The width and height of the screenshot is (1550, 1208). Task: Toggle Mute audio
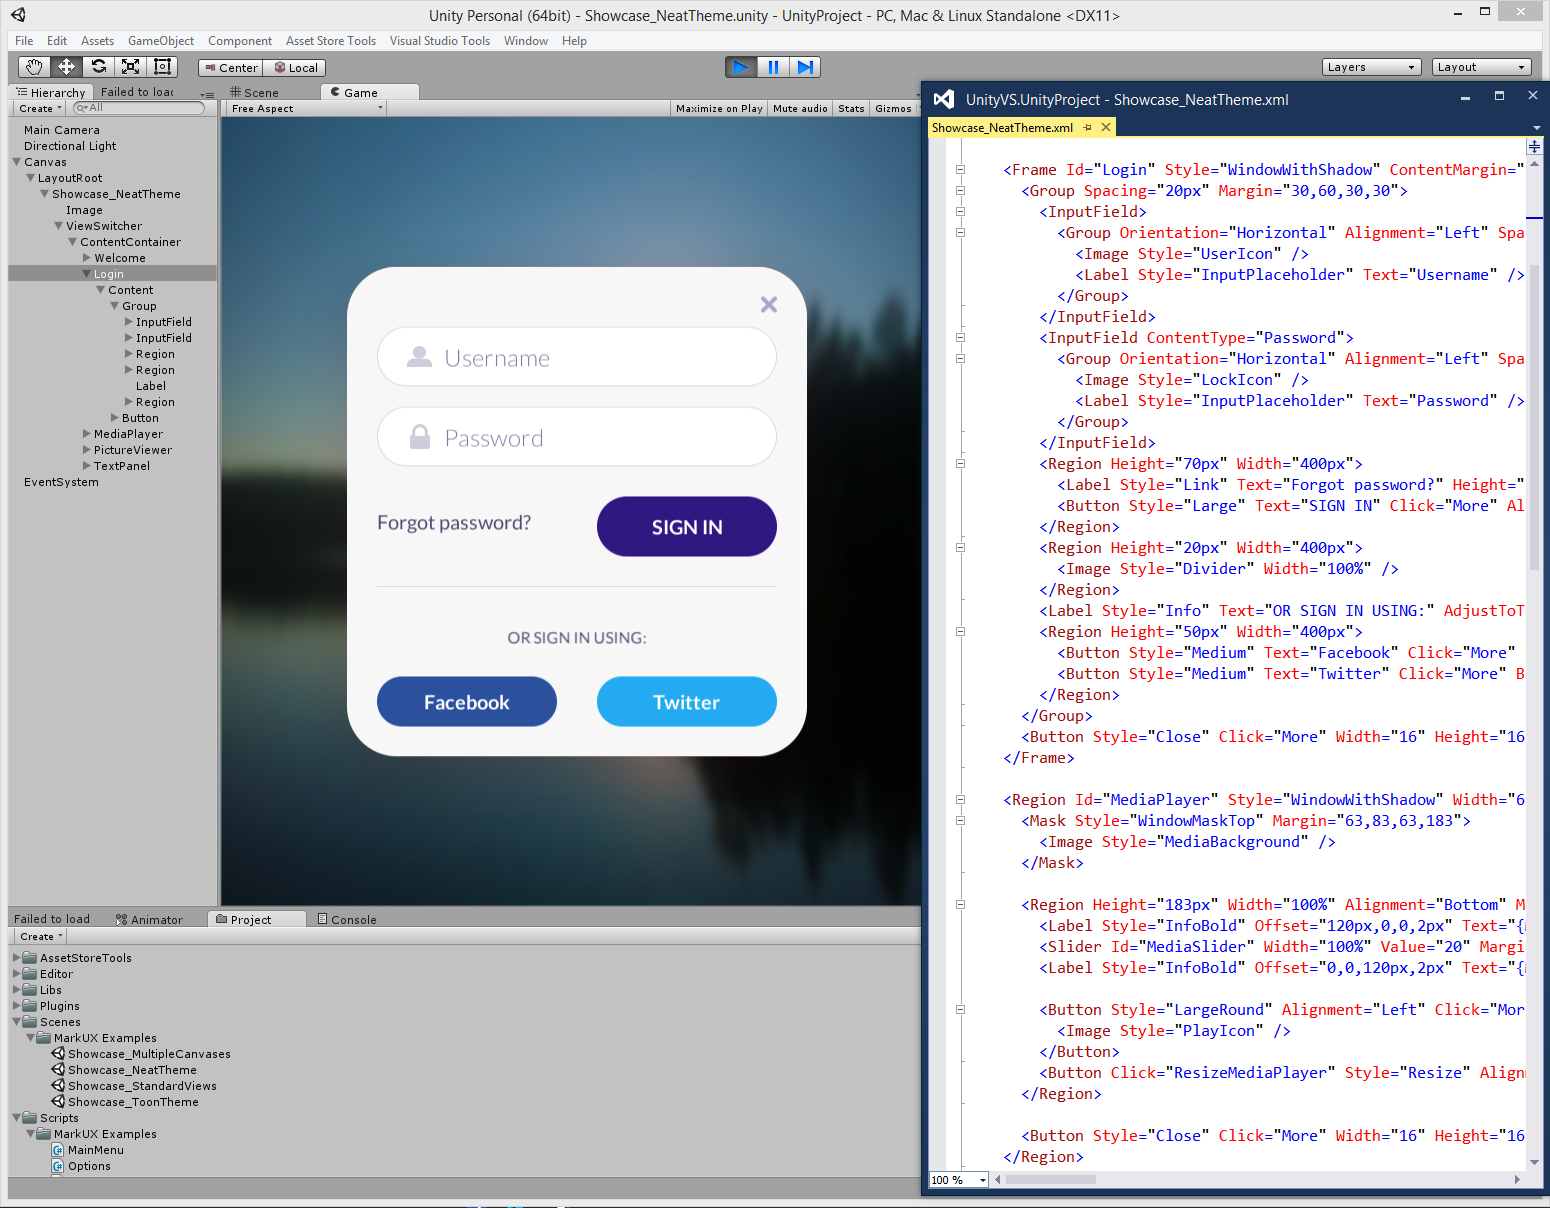799,108
